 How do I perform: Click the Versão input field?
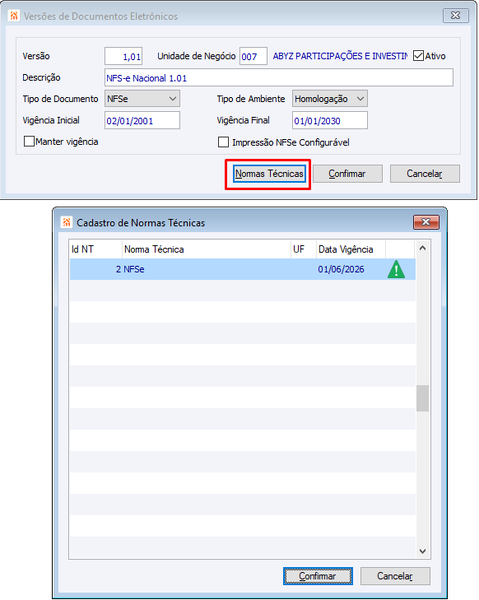[123, 57]
